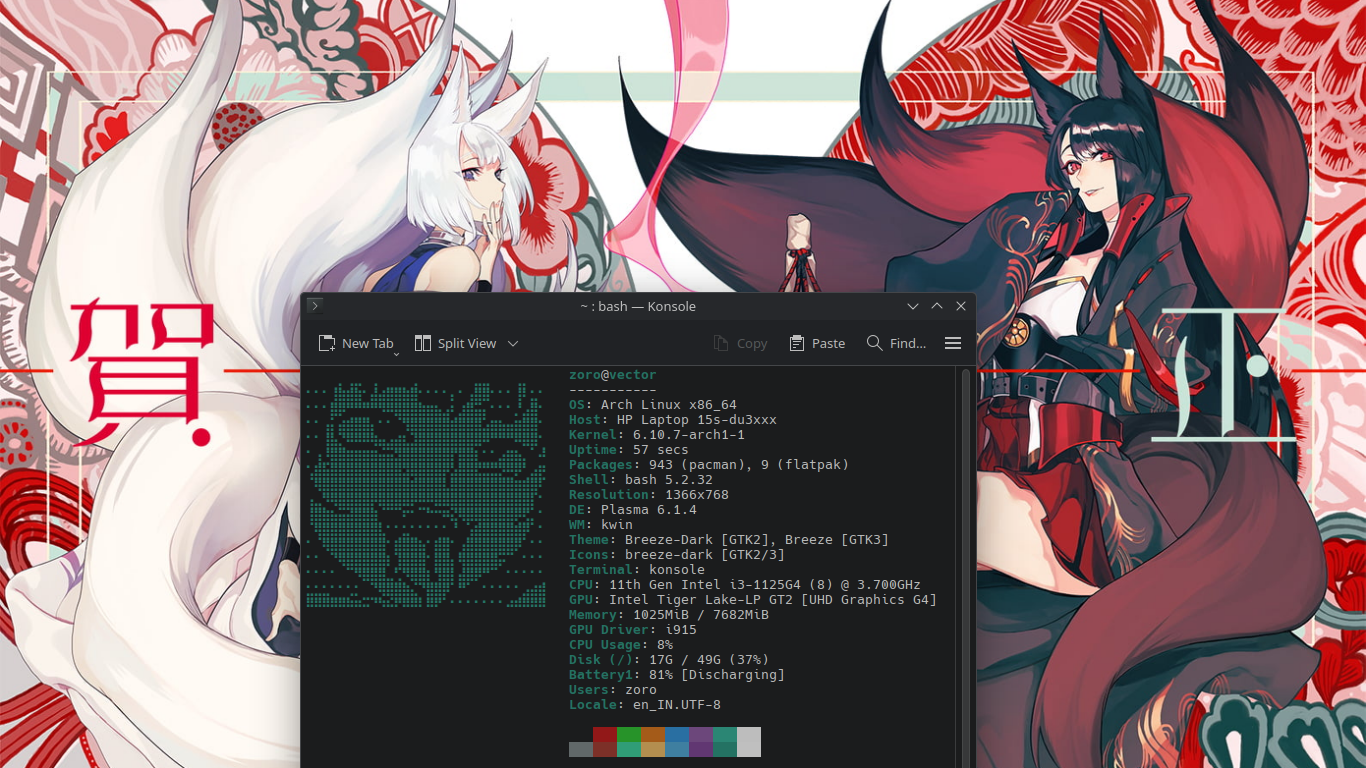Click the Konsole vertical scrollbar
This screenshot has height=768, width=1366.
coord(966,567)
